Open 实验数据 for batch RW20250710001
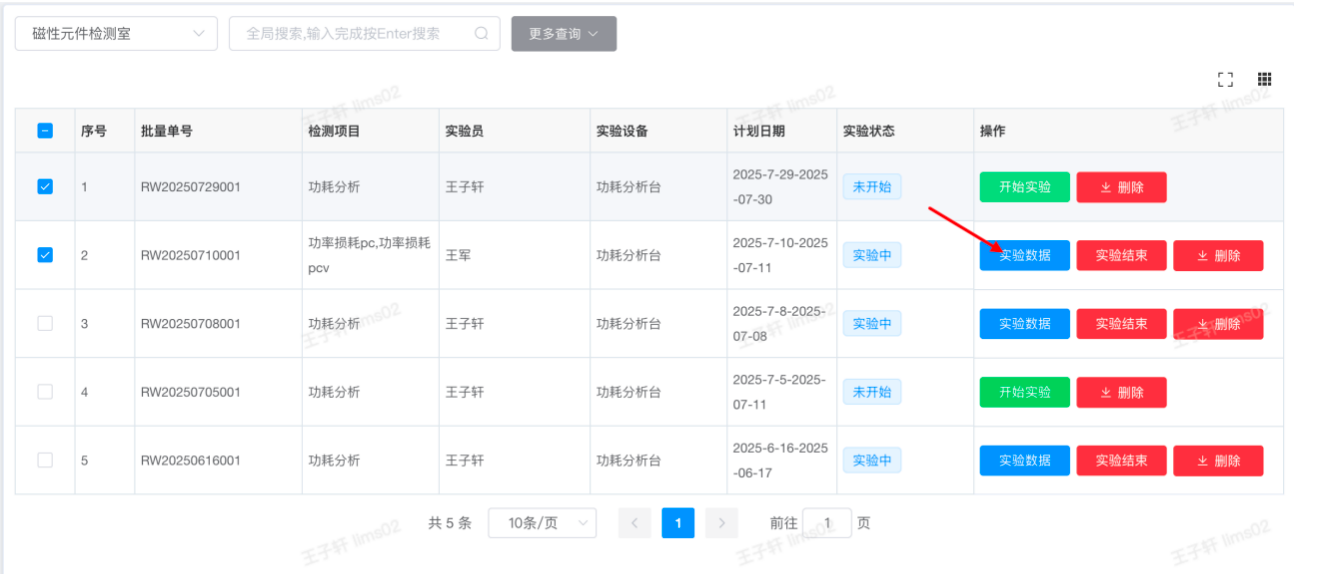 (x=1024, y=255)
